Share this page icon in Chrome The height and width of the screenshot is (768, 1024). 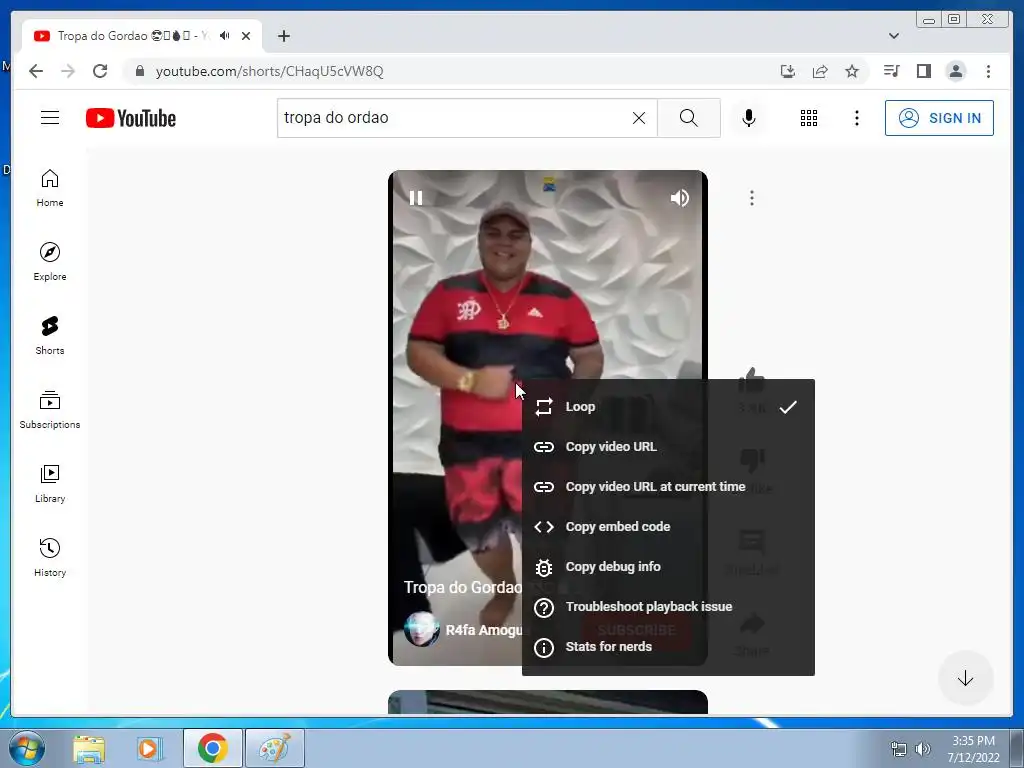820,71
